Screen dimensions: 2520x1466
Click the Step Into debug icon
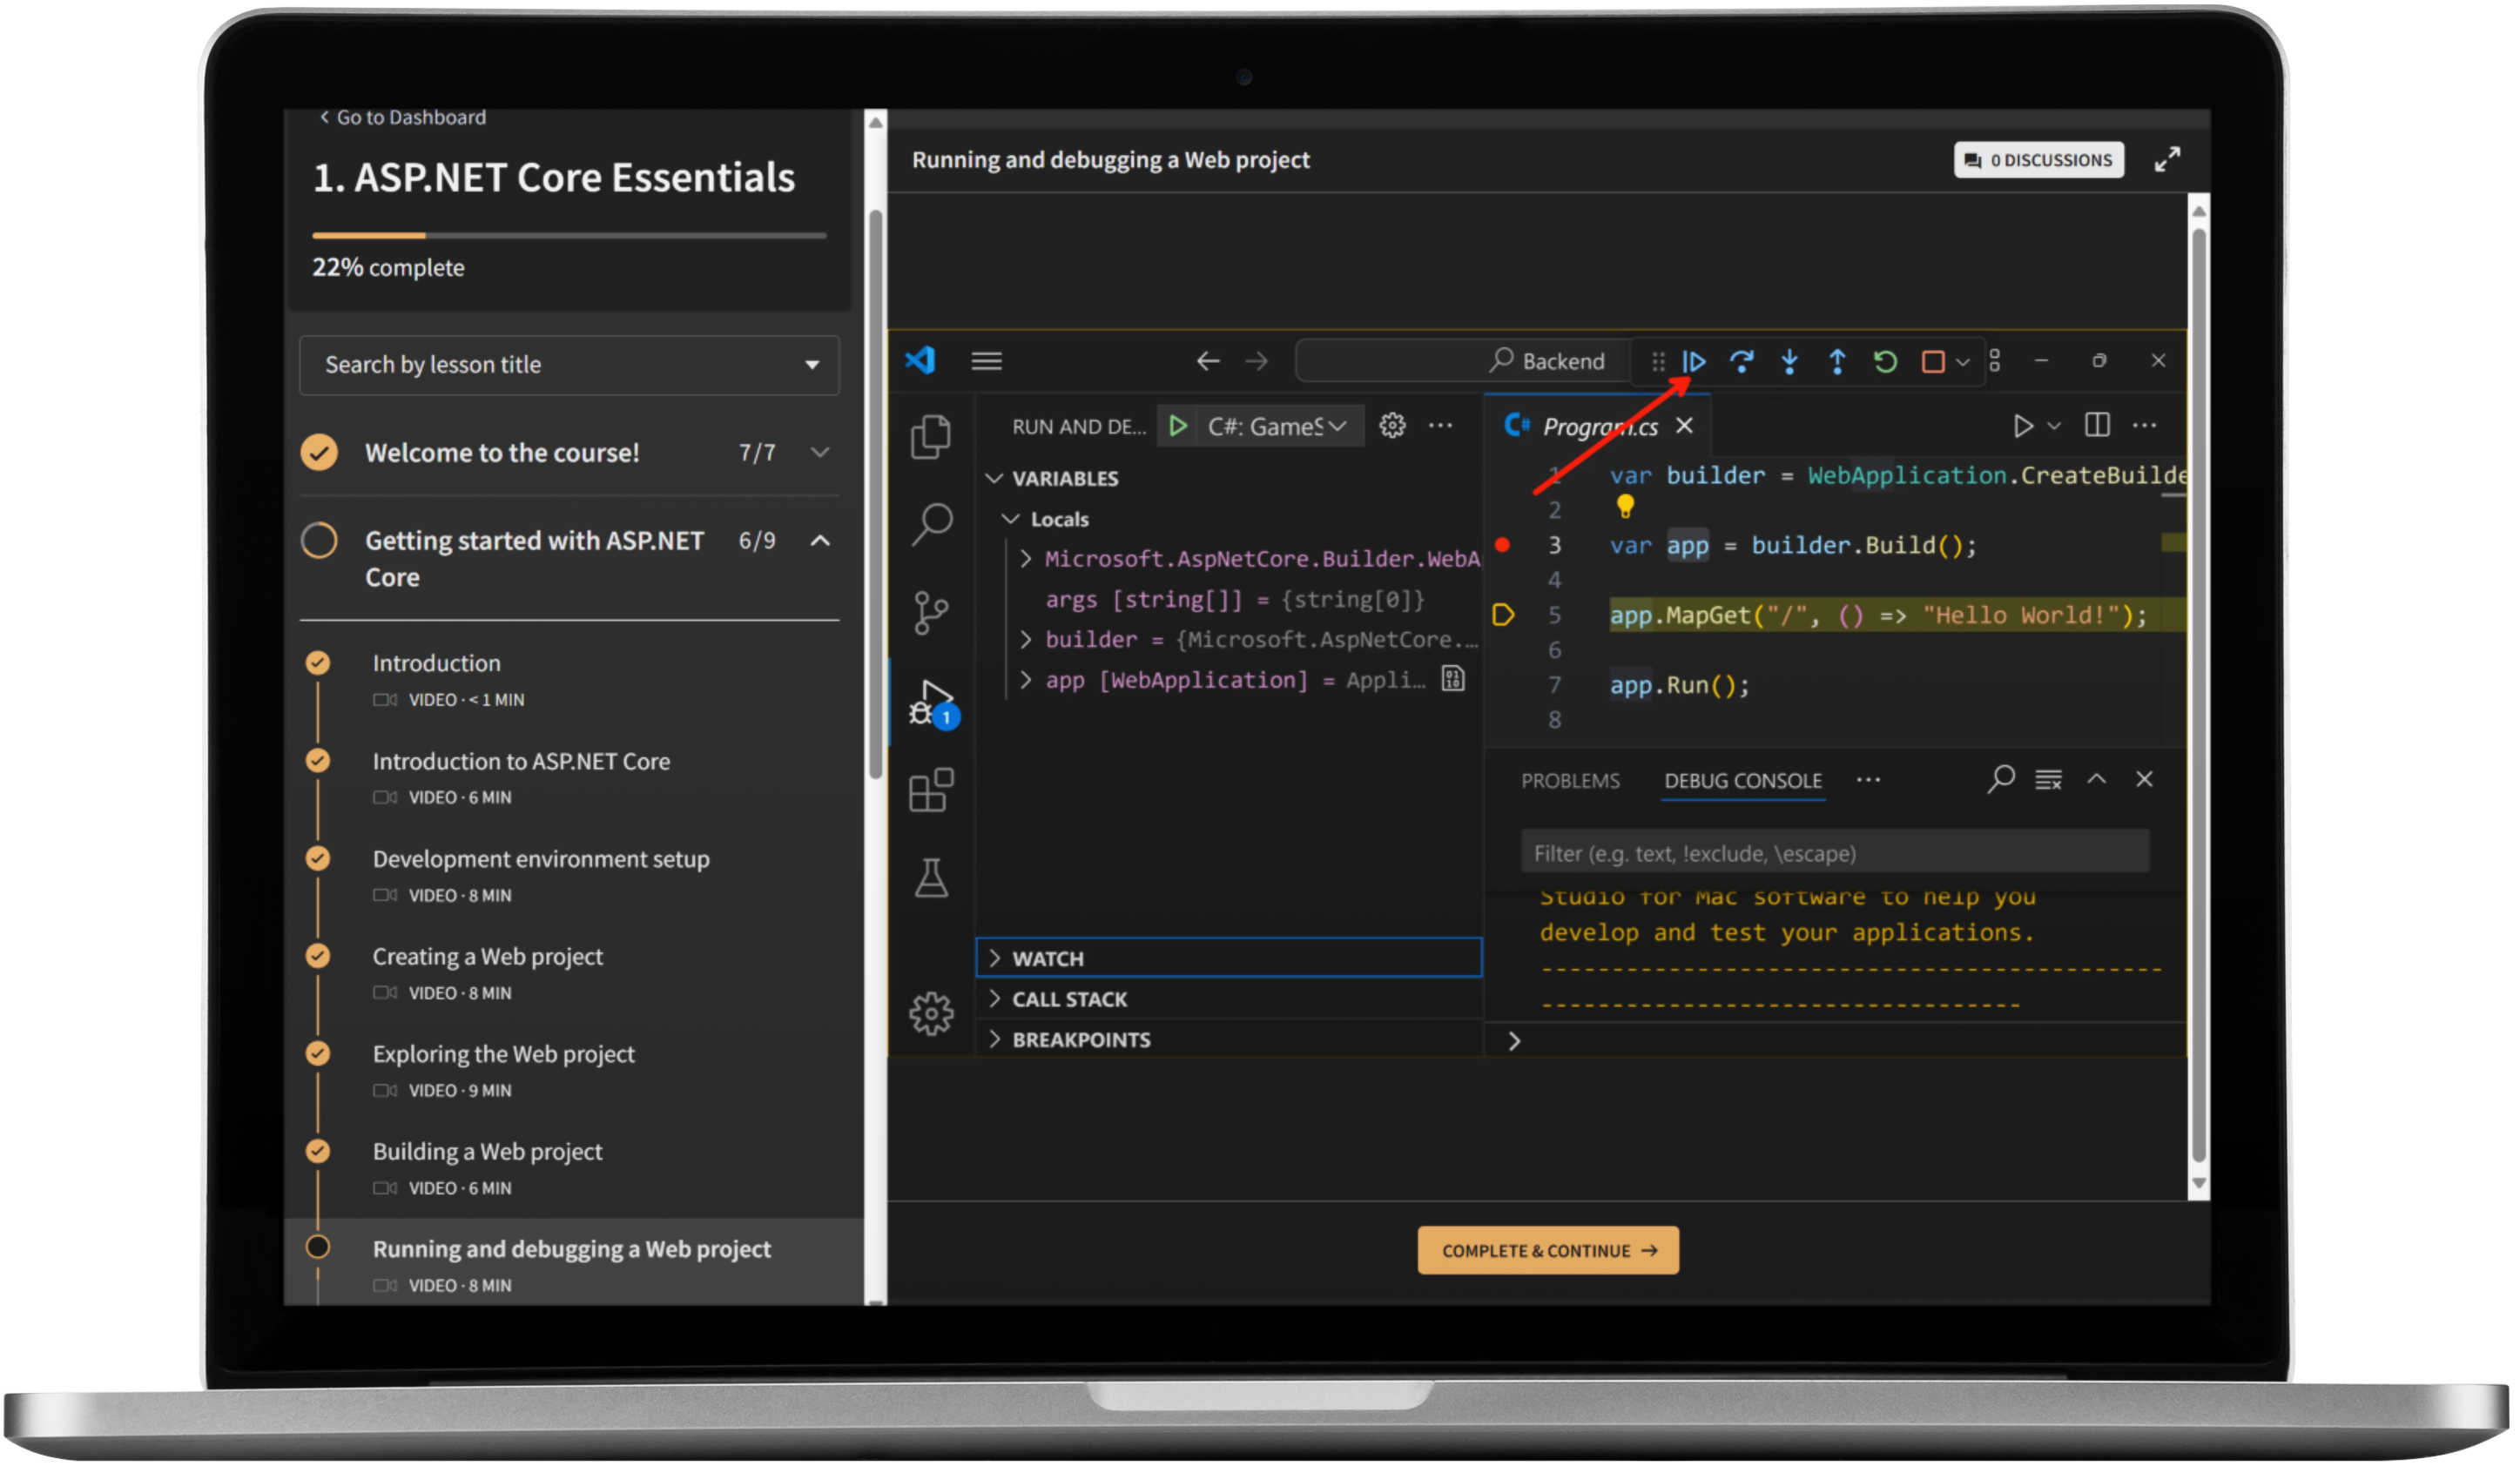point(1790,362)
